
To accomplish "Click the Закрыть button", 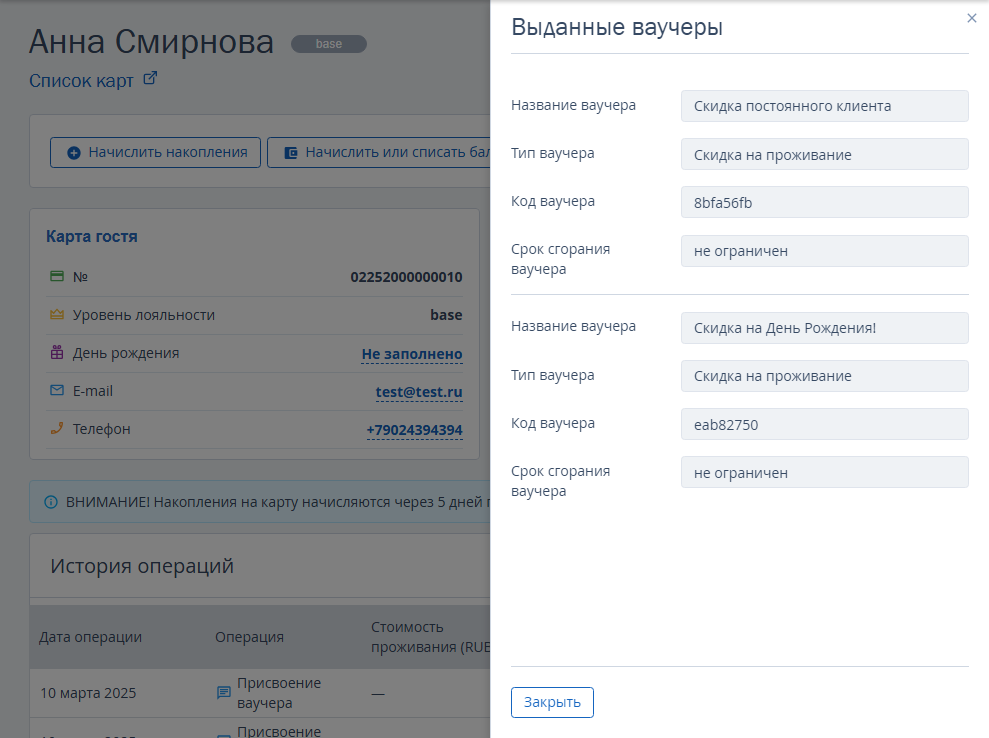I will coord(552,702).
